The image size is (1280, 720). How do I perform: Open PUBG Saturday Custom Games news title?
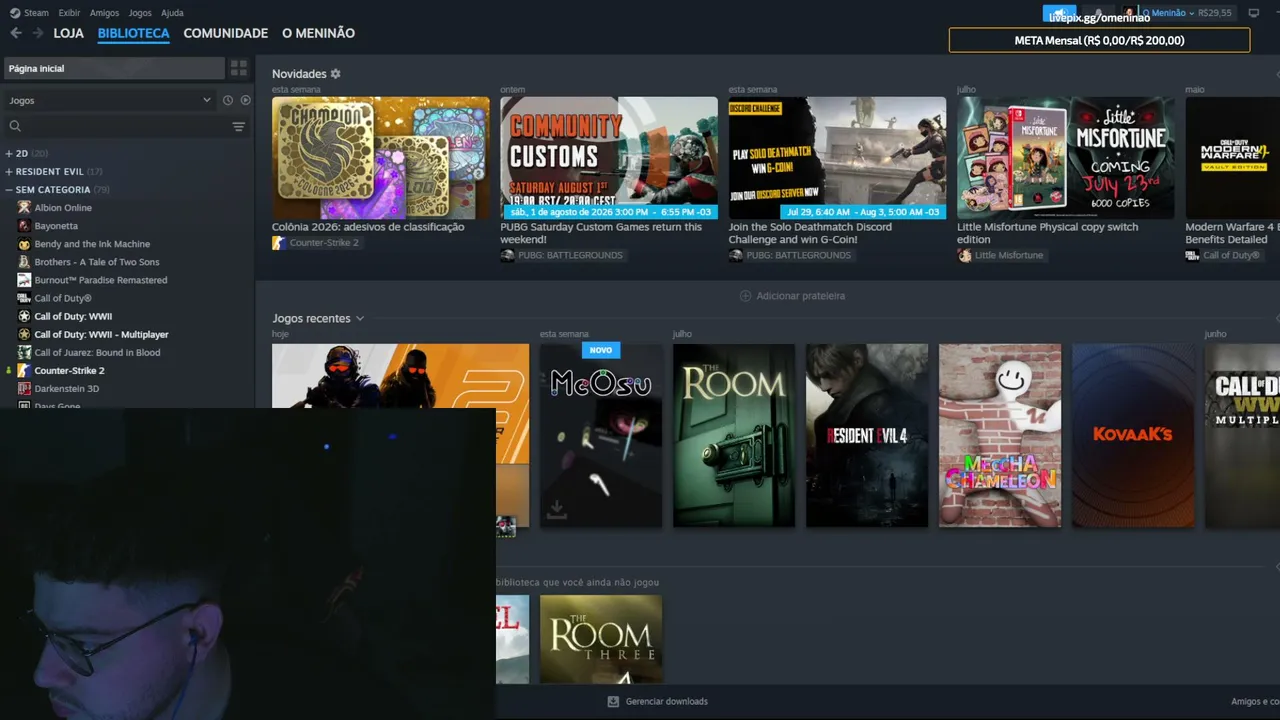[x=601, y=233]
